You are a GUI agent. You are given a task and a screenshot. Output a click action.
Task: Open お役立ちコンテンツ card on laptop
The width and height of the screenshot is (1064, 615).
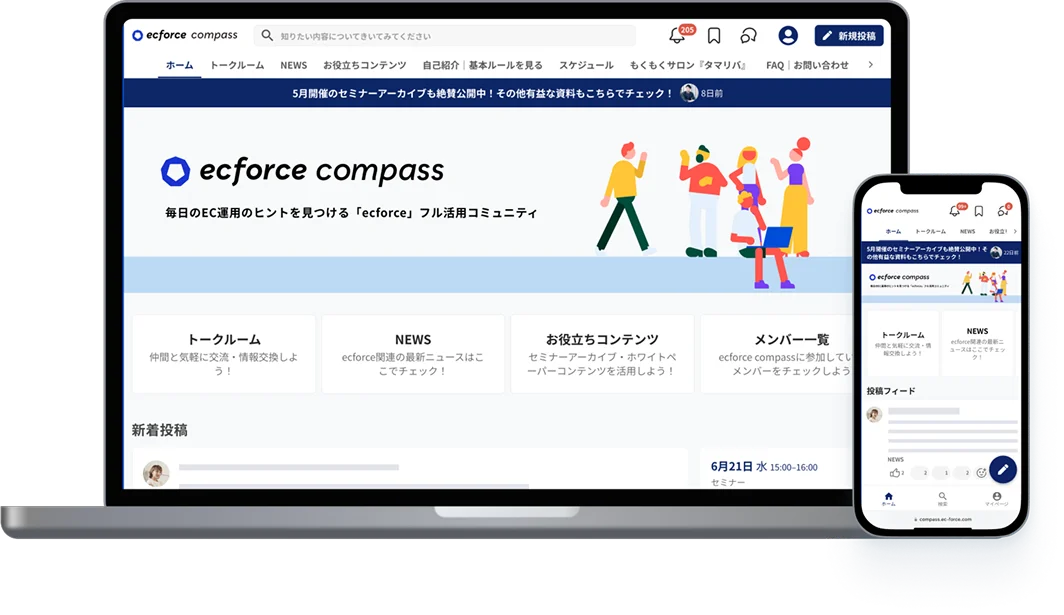pos(602,354)
